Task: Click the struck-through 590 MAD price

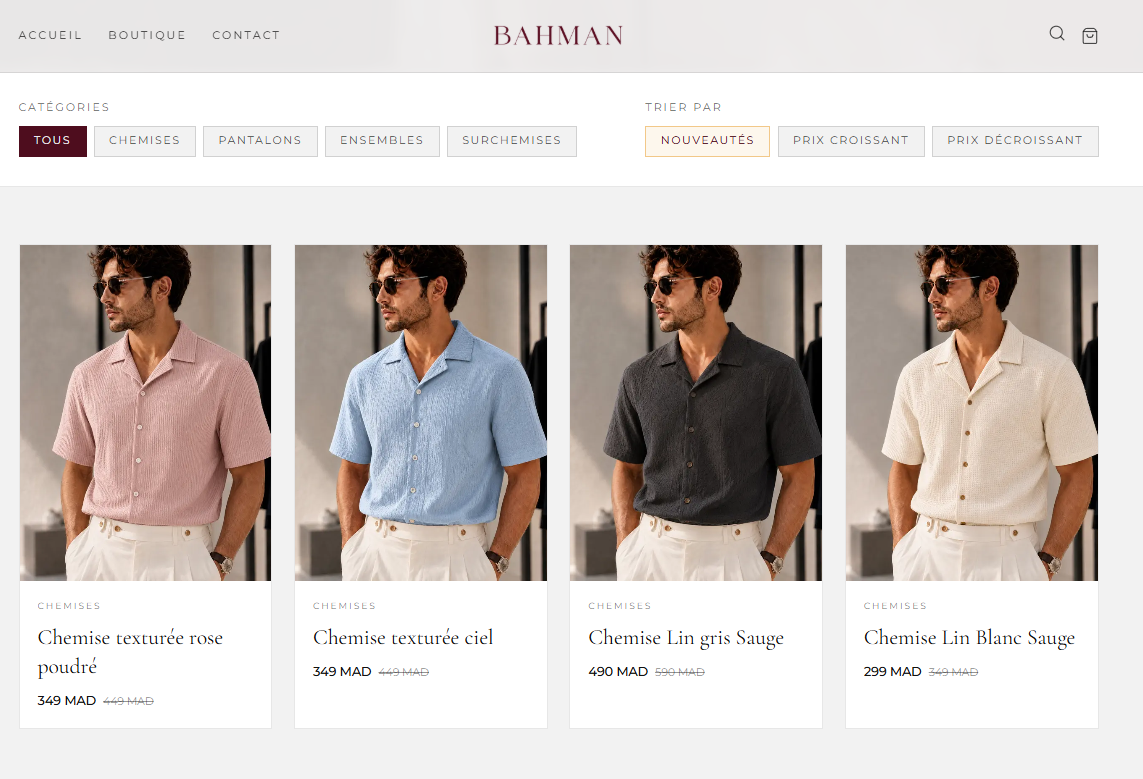Action: [x=679, y=672]
